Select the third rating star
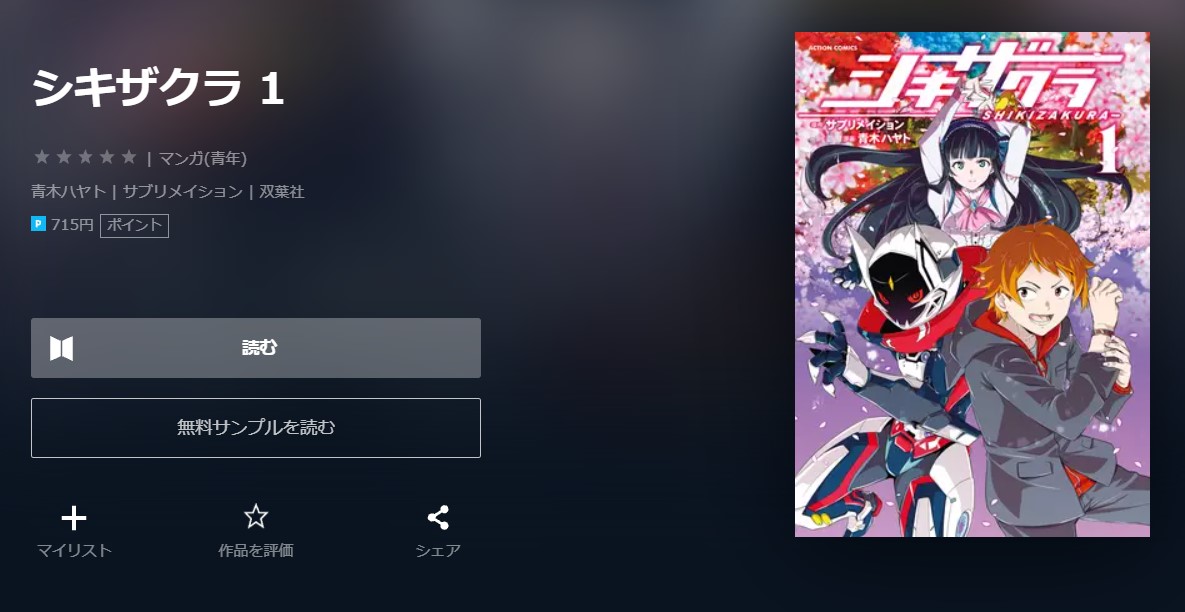 point(85,157)
